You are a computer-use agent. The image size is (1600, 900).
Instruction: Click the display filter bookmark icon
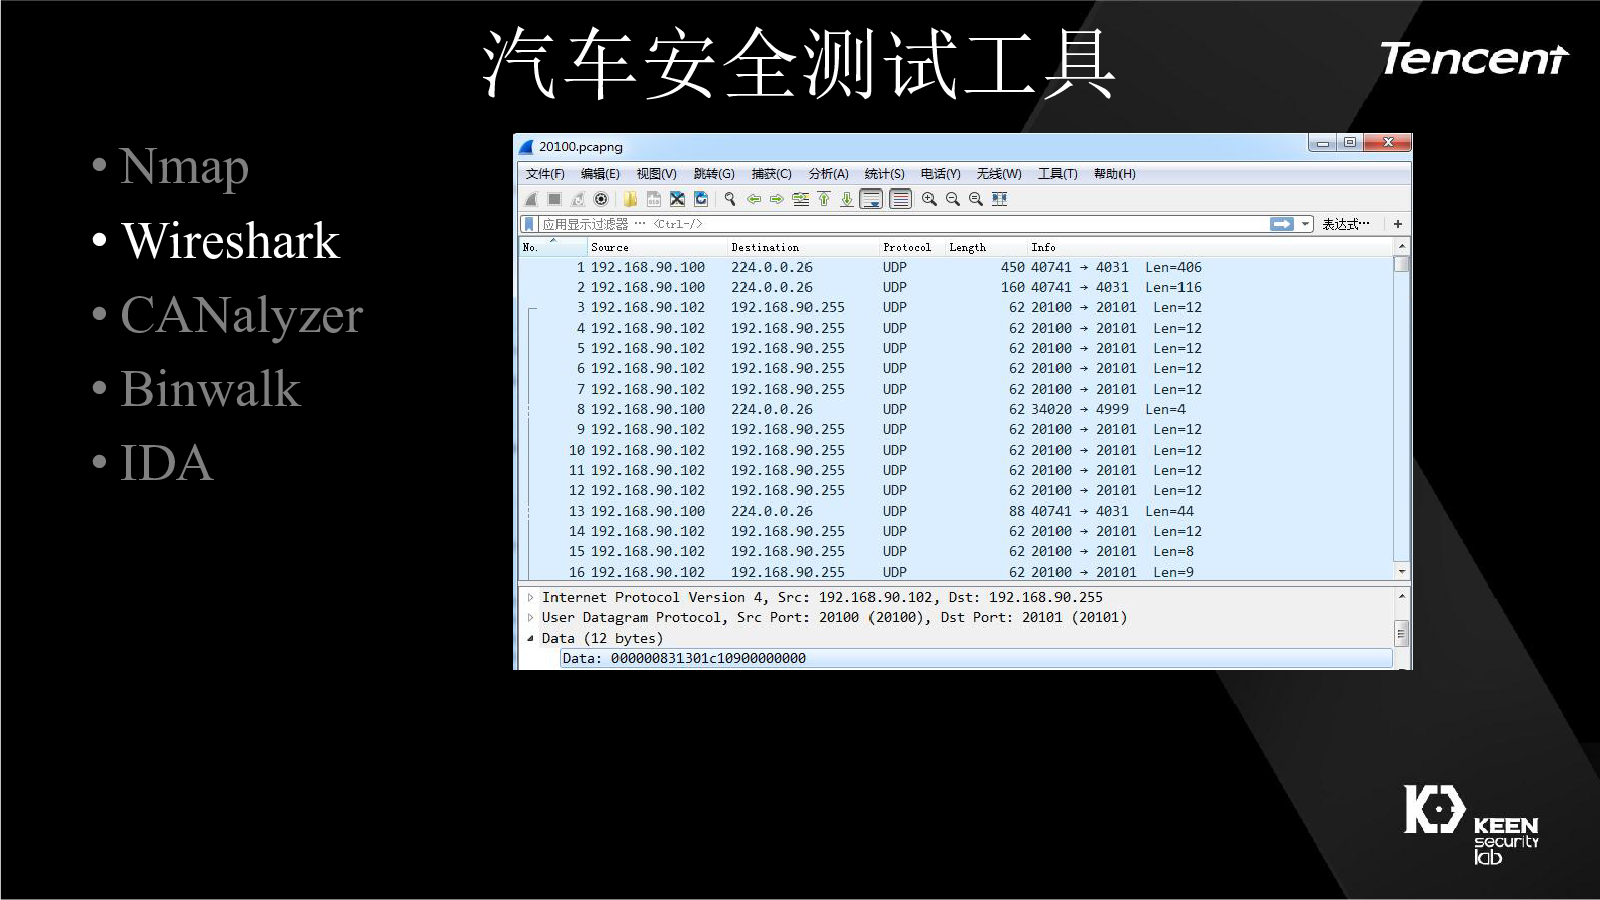[529, 224]
